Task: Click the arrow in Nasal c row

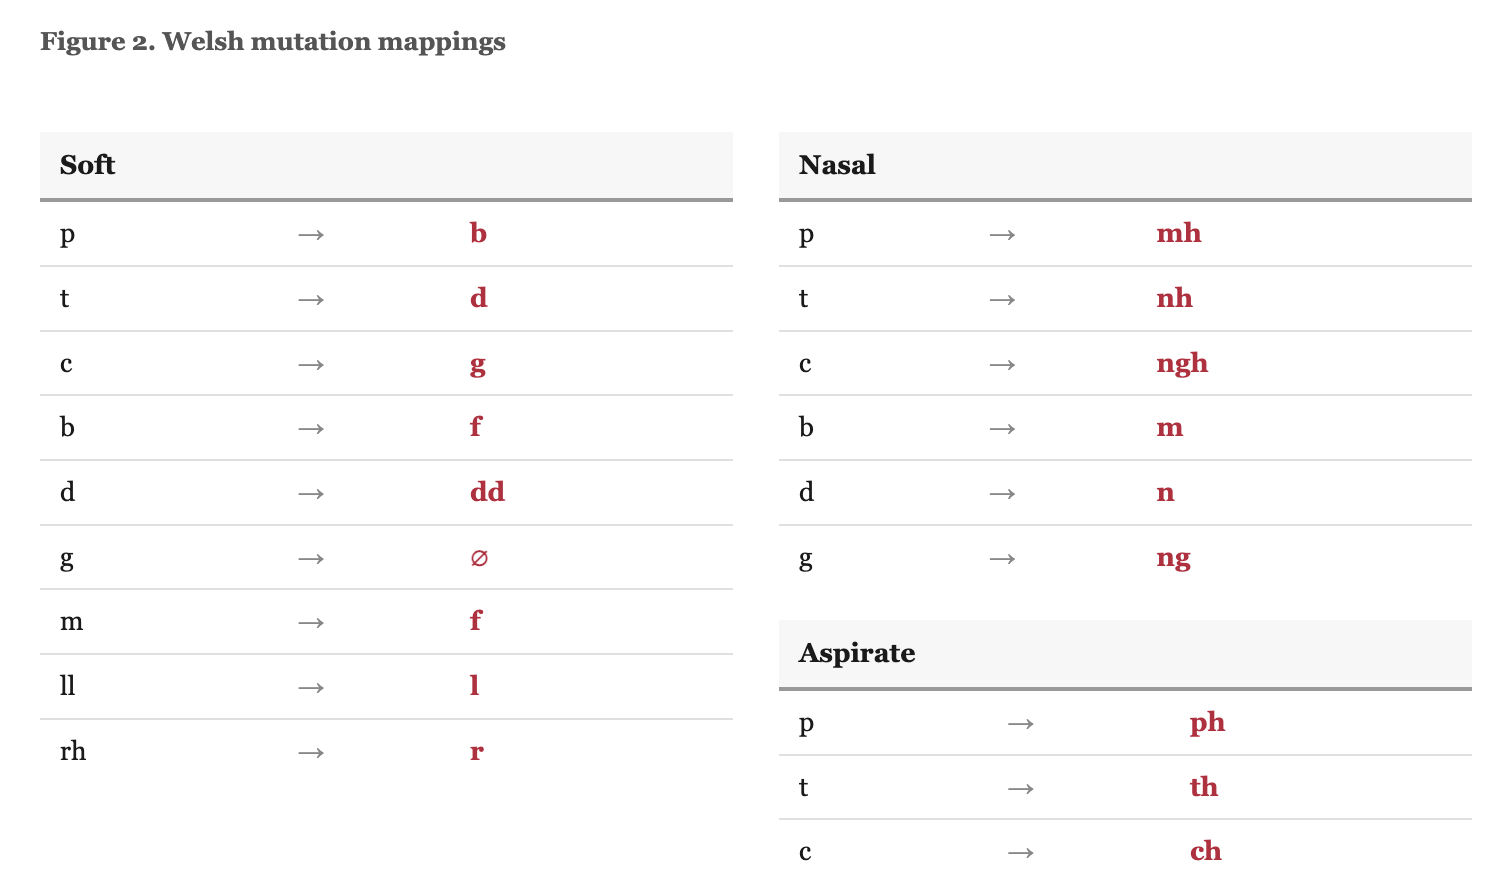Action: [1002, 365]
